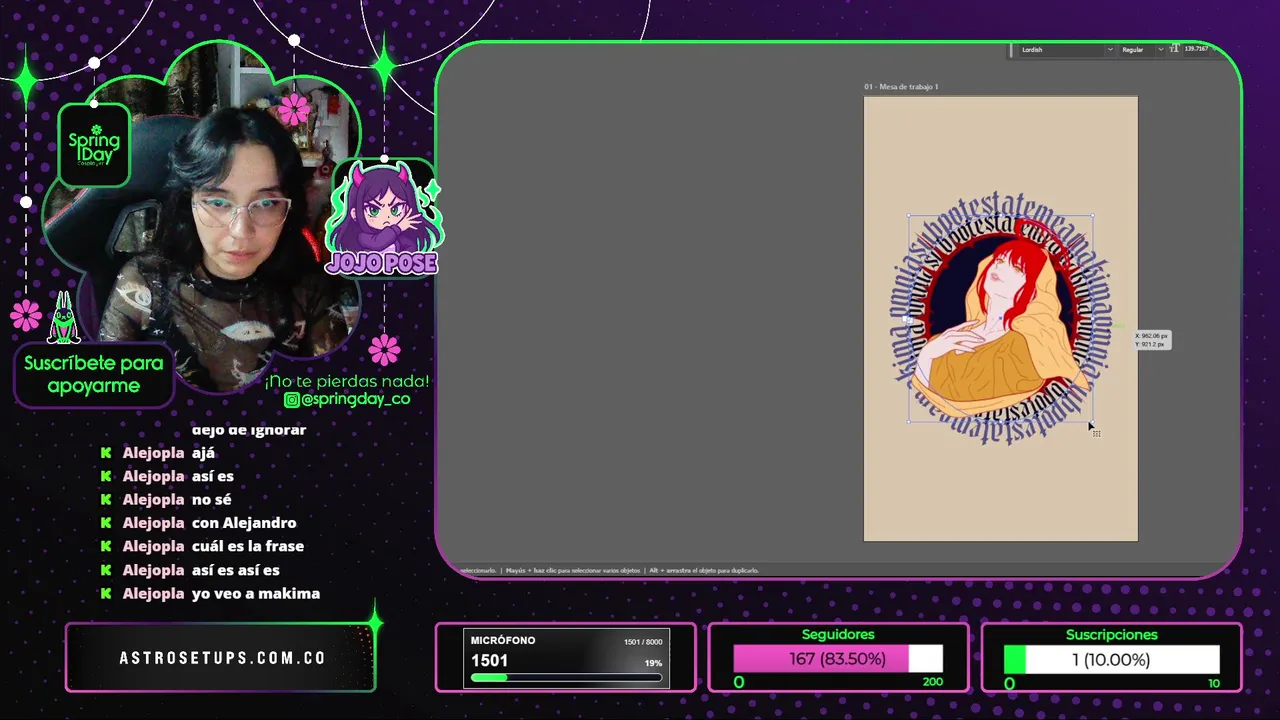Click the 'Mayús + haz clic' status hint
1280x720 pixels.
[573, 570]
